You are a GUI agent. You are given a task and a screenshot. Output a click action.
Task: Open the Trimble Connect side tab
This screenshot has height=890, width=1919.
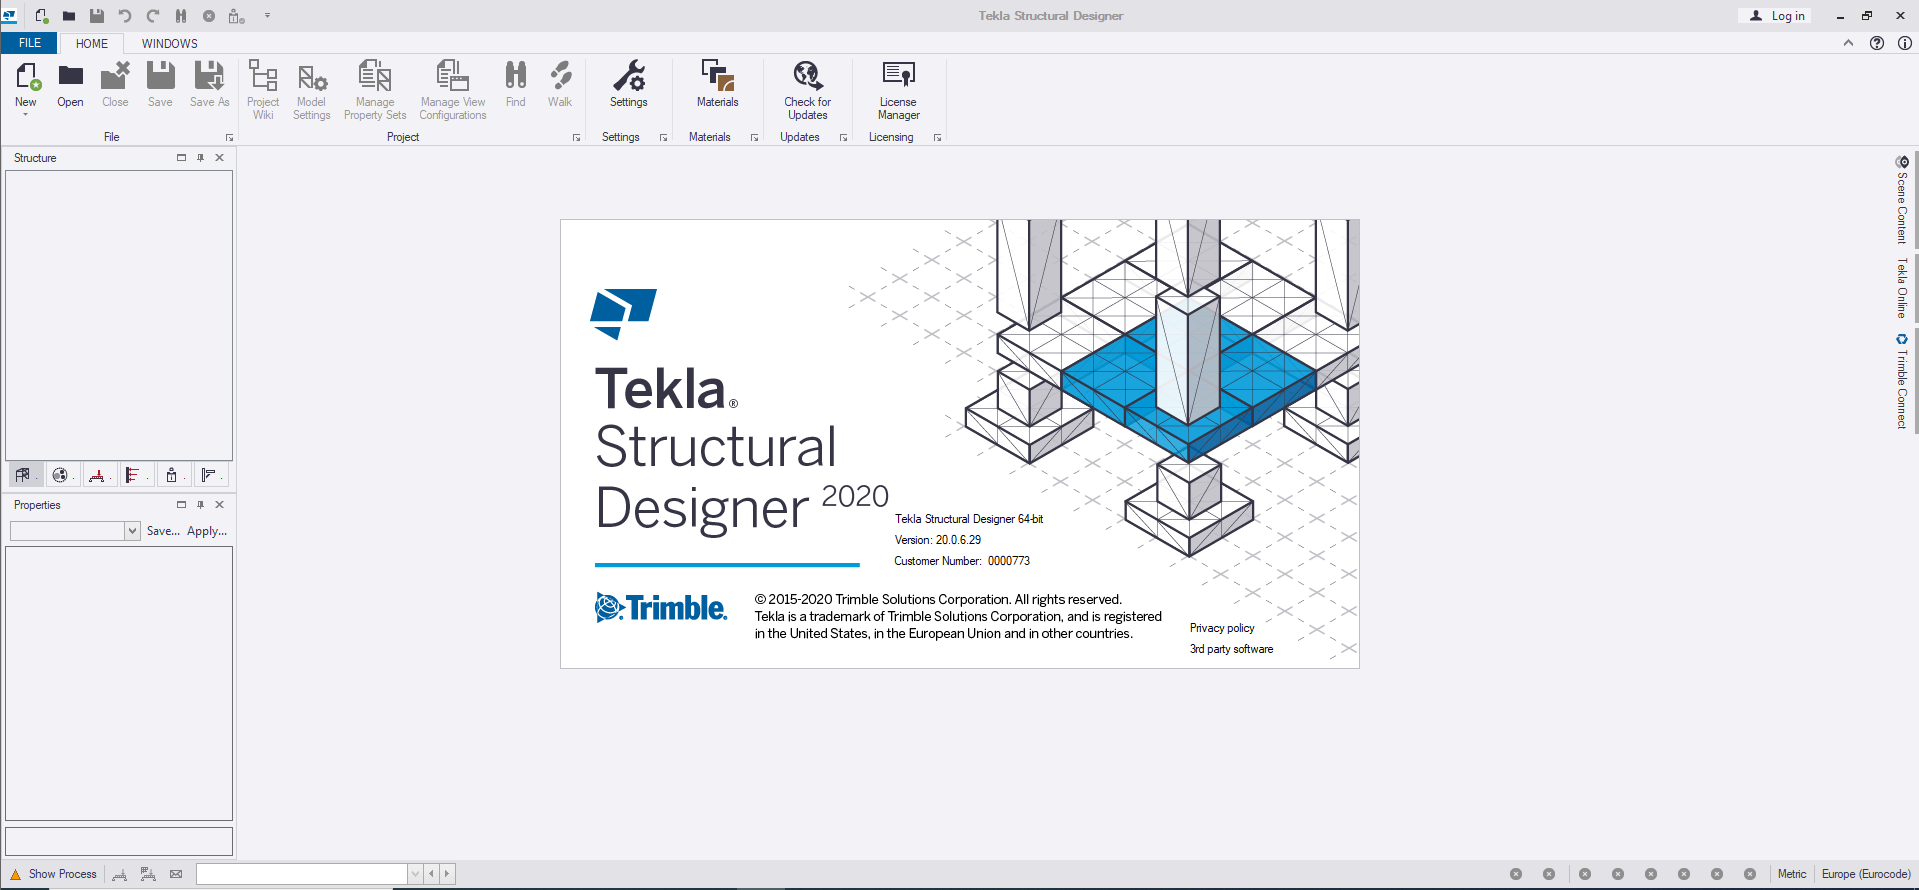1902,381
